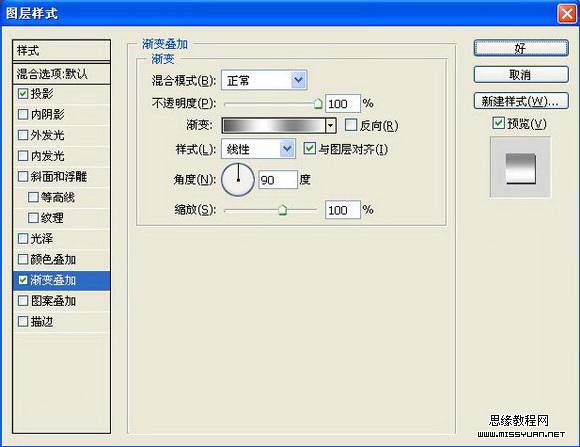Click the gradient color bar swatch
Image resolution: width=580 pixels, height=447 pixels.
(x=274, y=126)
